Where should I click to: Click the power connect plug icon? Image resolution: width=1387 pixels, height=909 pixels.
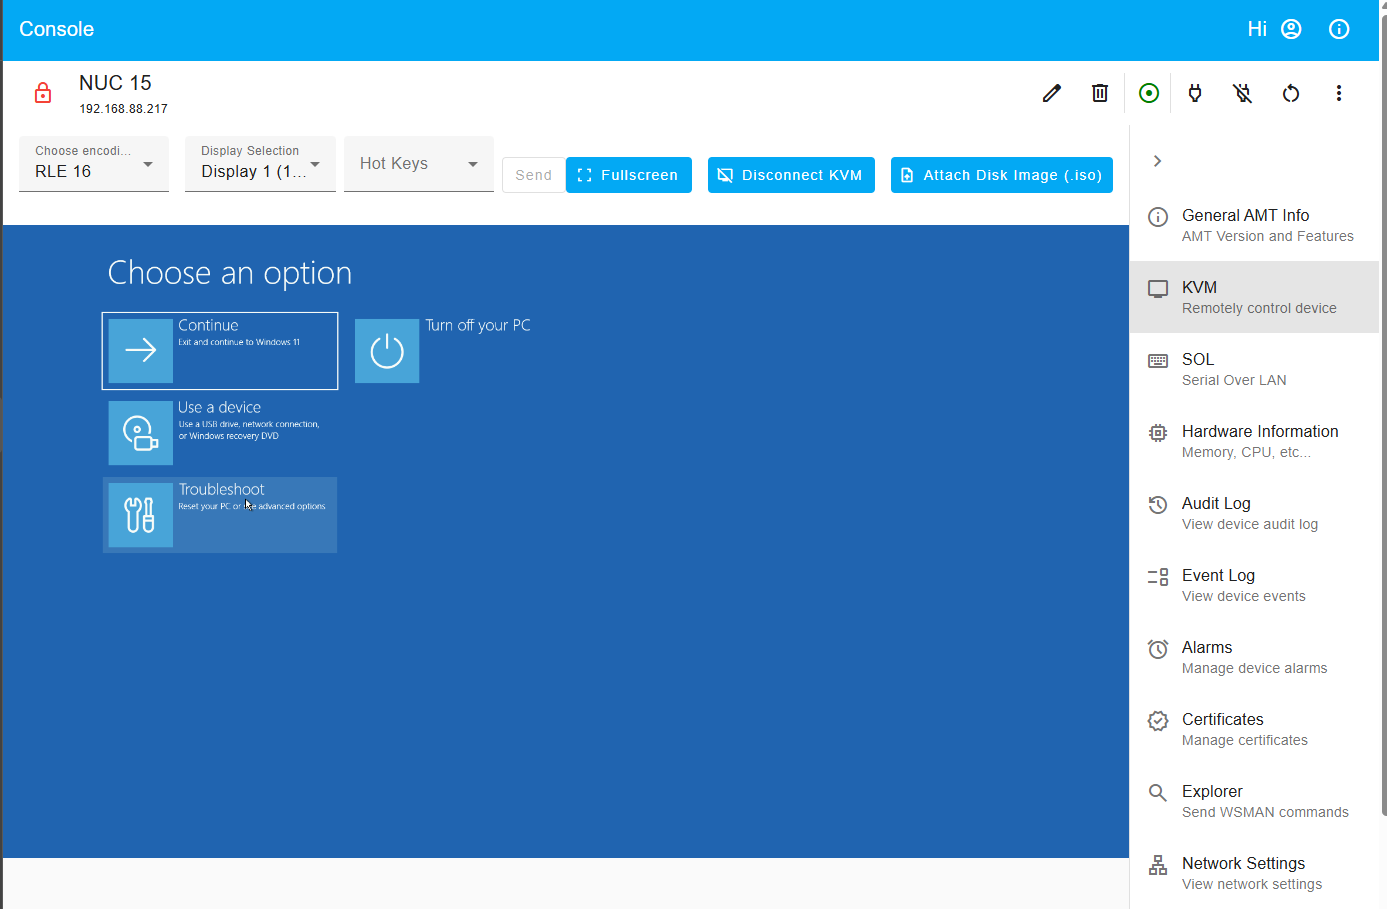tap(1195, 92)
